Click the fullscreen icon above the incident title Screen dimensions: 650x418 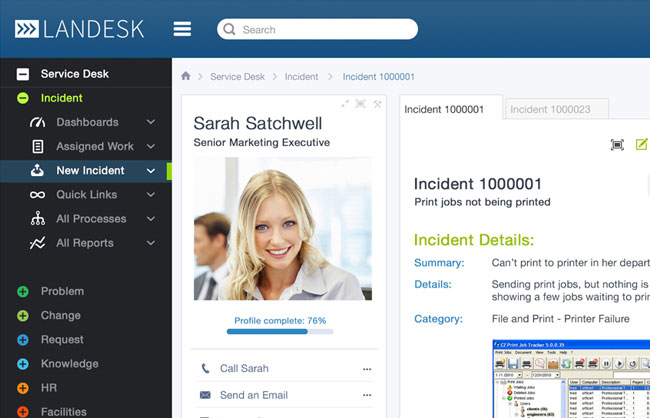(x=617, y=145)
